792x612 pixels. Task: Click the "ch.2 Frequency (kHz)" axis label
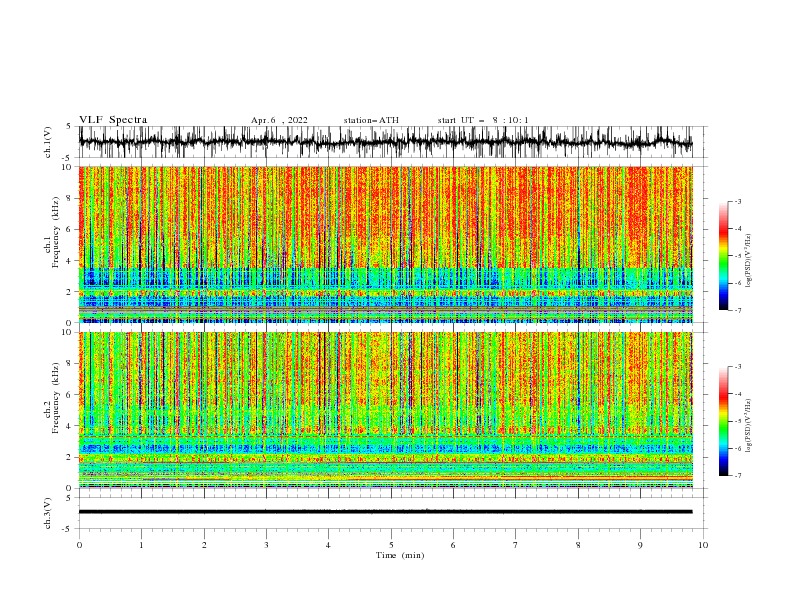pyautogui.click(x=52, y=397)
